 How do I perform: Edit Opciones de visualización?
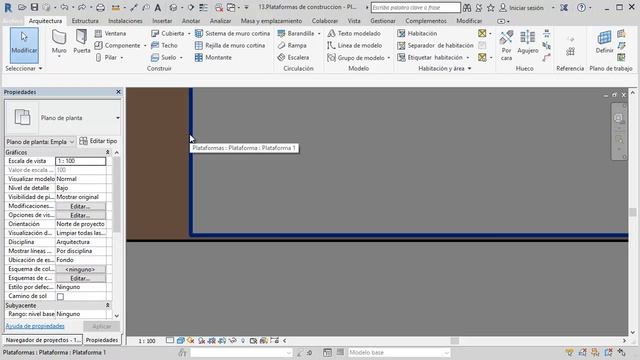click(80, 215)
